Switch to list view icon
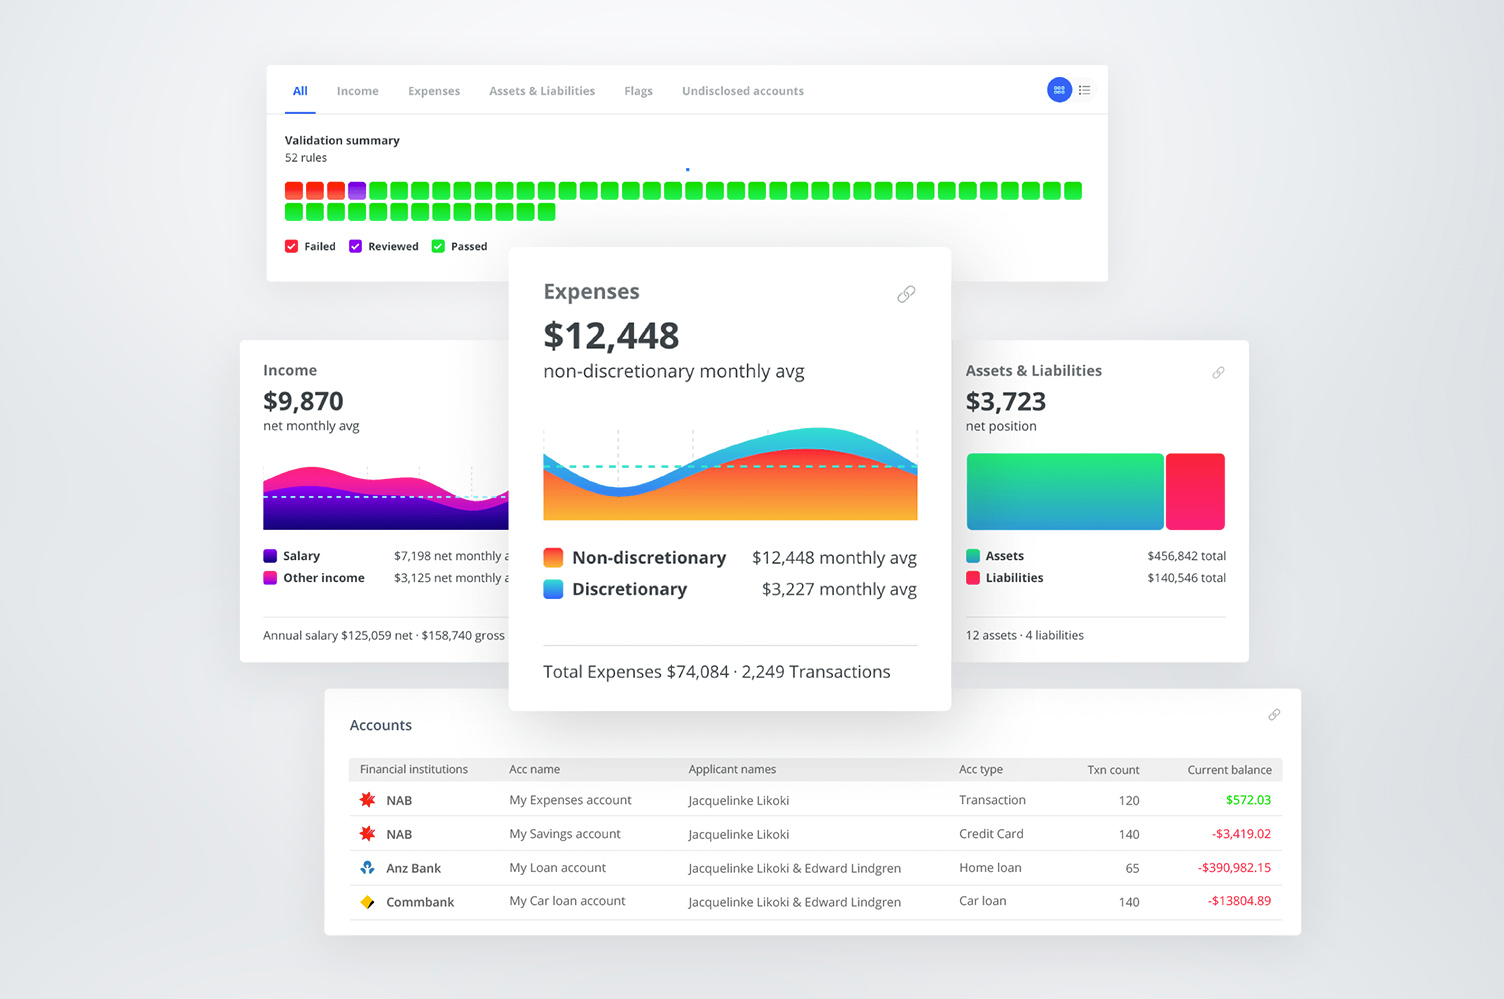This screenshot has width=1504, height=999. coord(1085,90)
